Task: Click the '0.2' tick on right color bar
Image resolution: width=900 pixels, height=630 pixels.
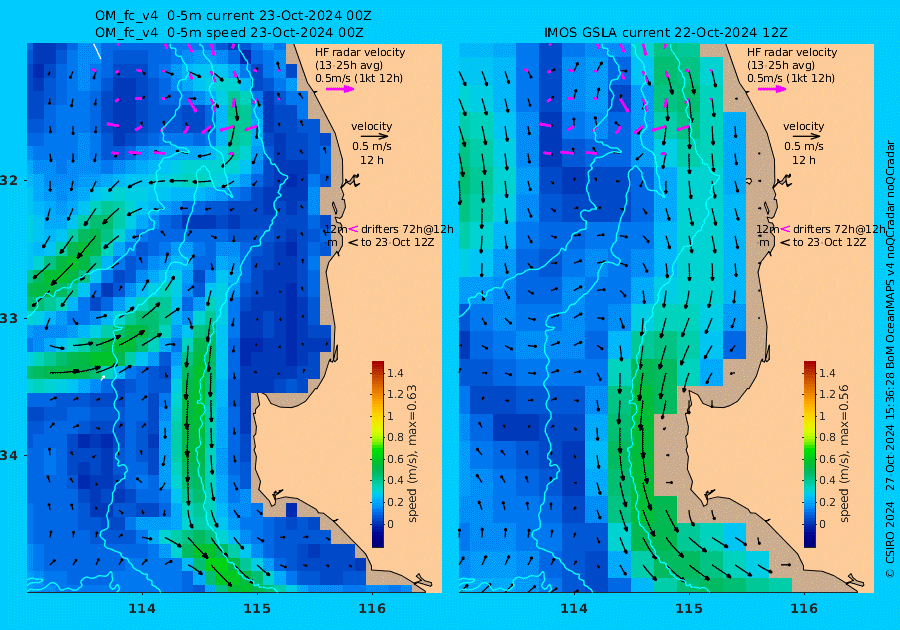Action: point(827,502)
